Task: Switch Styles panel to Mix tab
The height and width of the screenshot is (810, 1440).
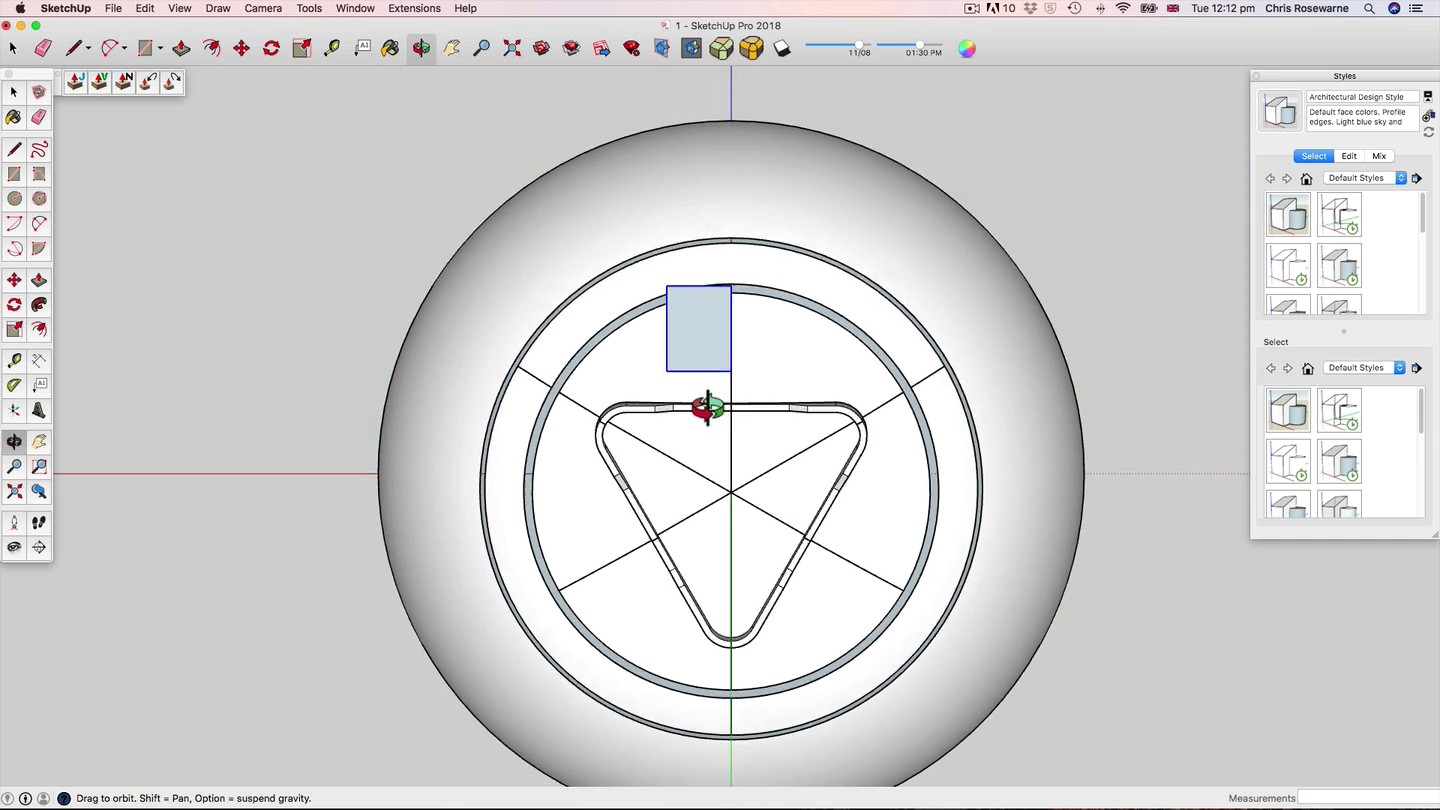Action: pyautogui.click(x=1379, y=156)
